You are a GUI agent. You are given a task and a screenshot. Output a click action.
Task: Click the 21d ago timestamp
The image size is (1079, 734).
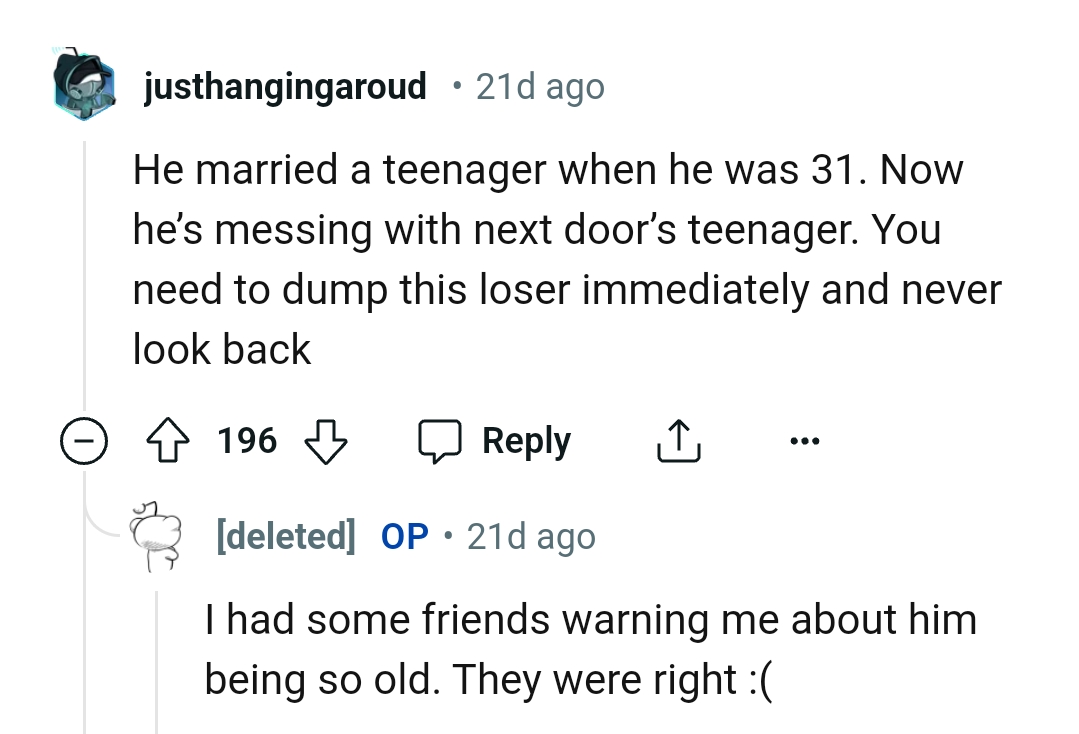[x=541, y=87]
